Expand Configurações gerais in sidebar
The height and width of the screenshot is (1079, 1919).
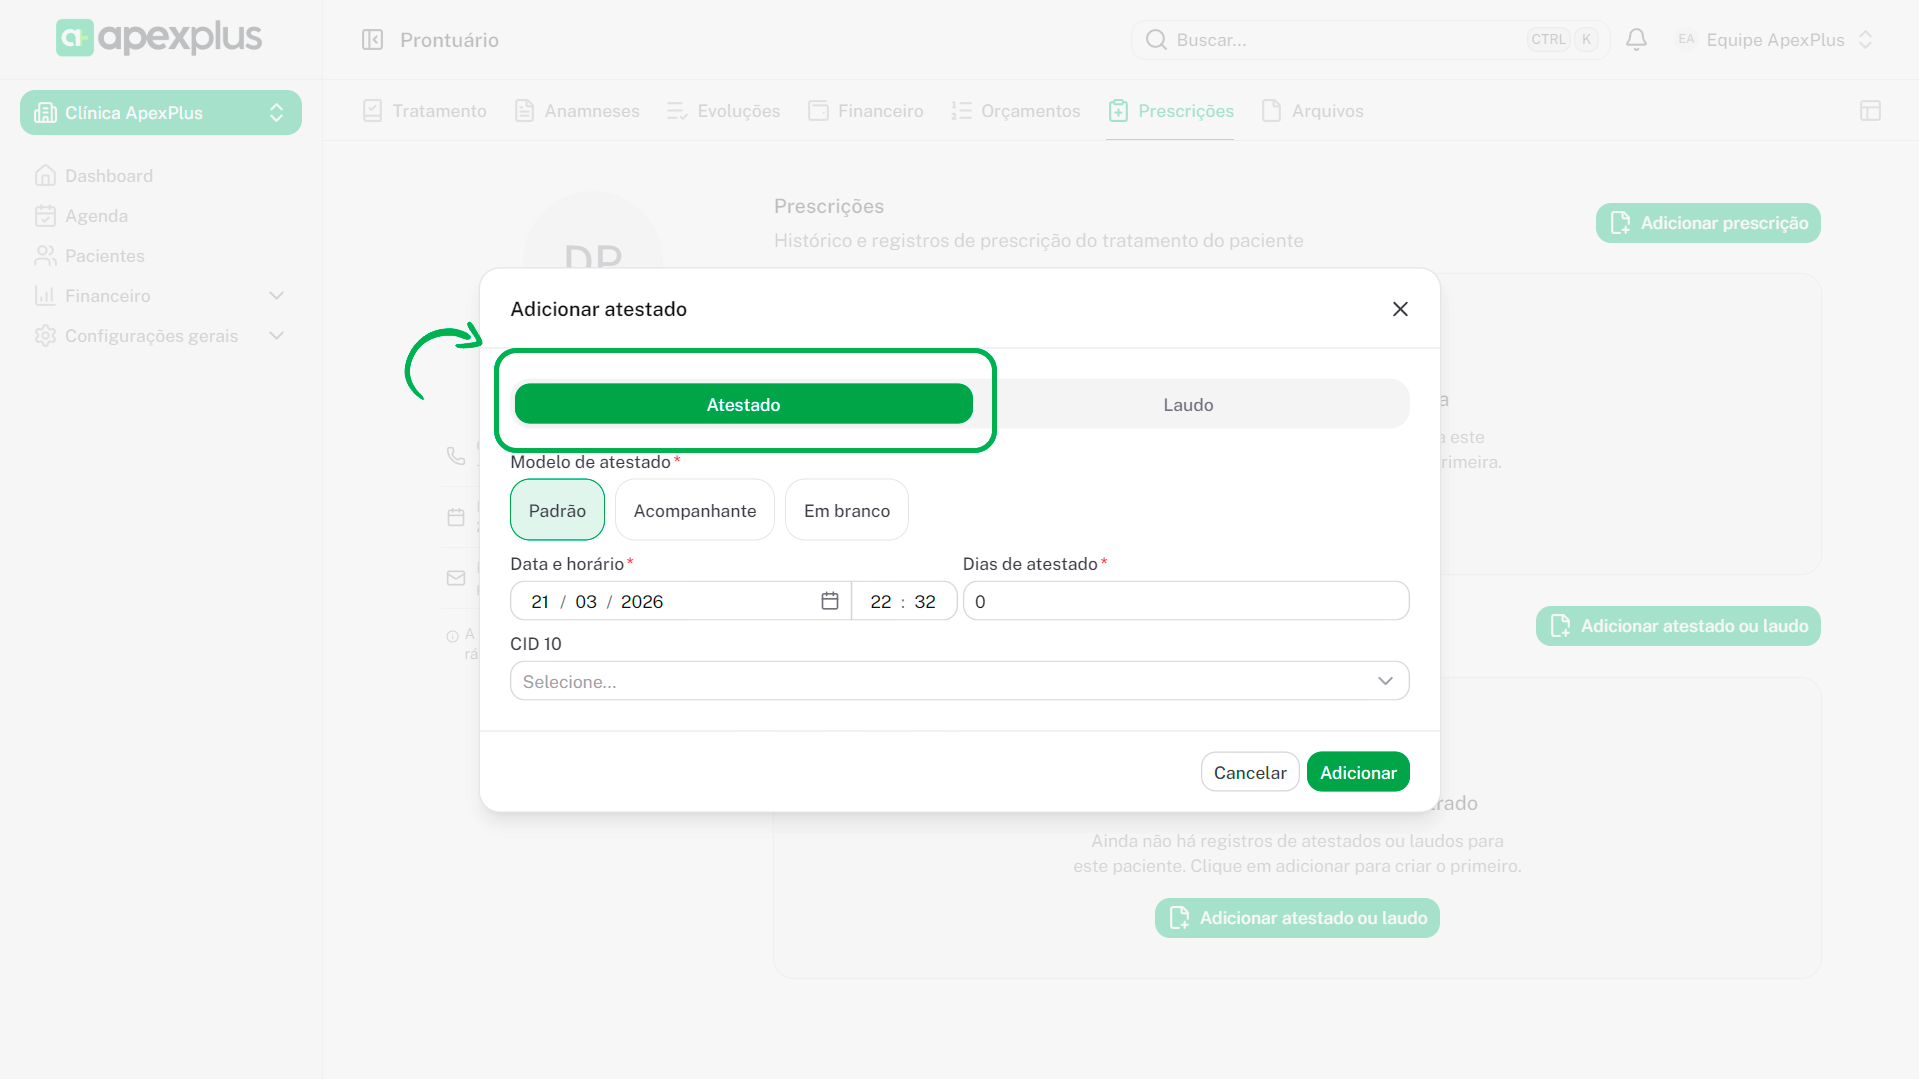tap(151, 336)
